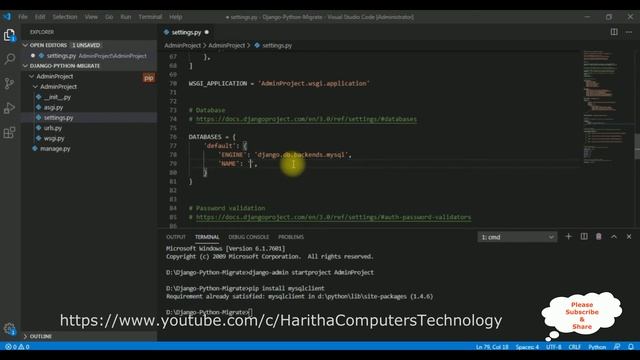Change the CRLF line ending status
This screenshot has height=360, width=640.
pos(574,347)
